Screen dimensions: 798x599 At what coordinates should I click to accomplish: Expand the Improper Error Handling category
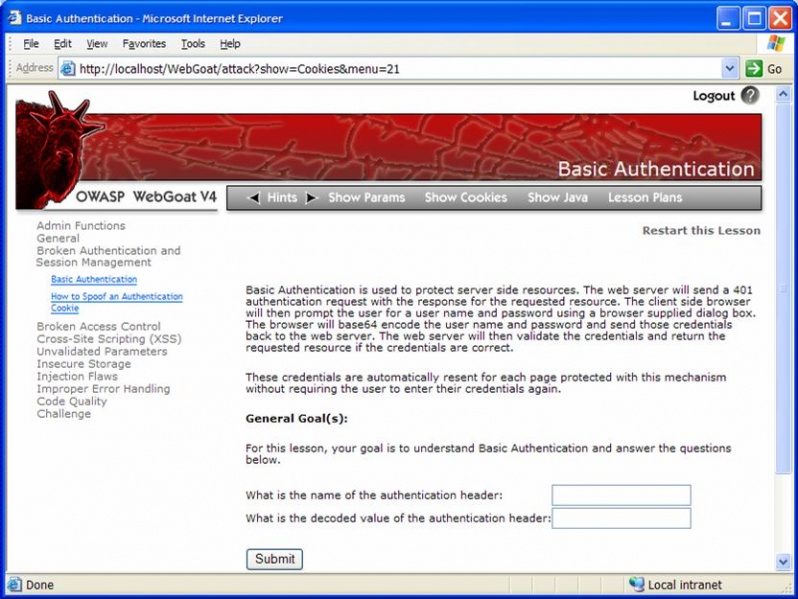click(x=103, y=389)
